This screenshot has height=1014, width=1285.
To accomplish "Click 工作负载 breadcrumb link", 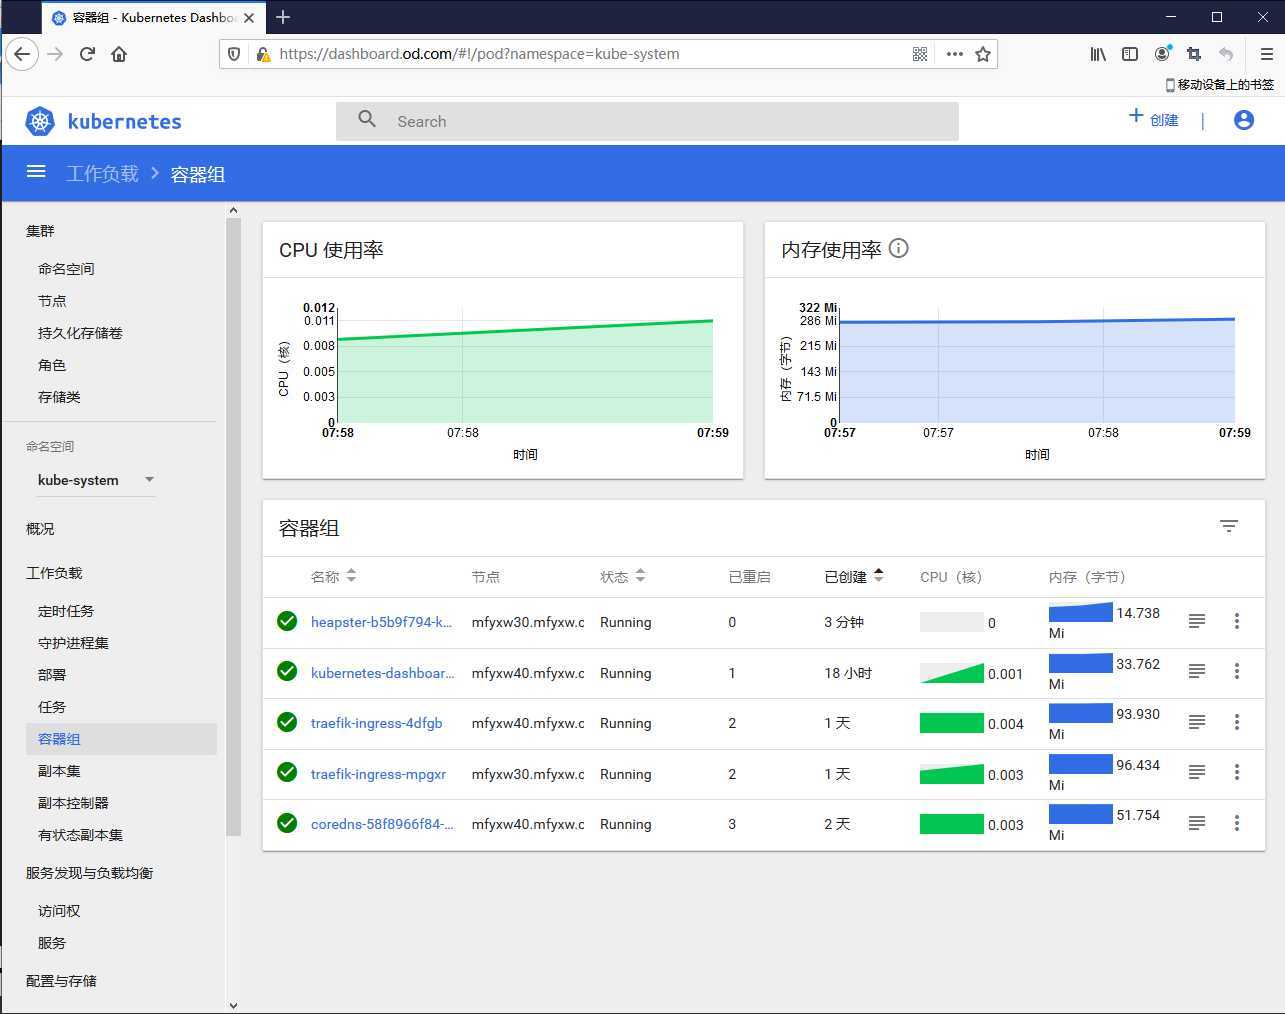I will click(102, 173).
